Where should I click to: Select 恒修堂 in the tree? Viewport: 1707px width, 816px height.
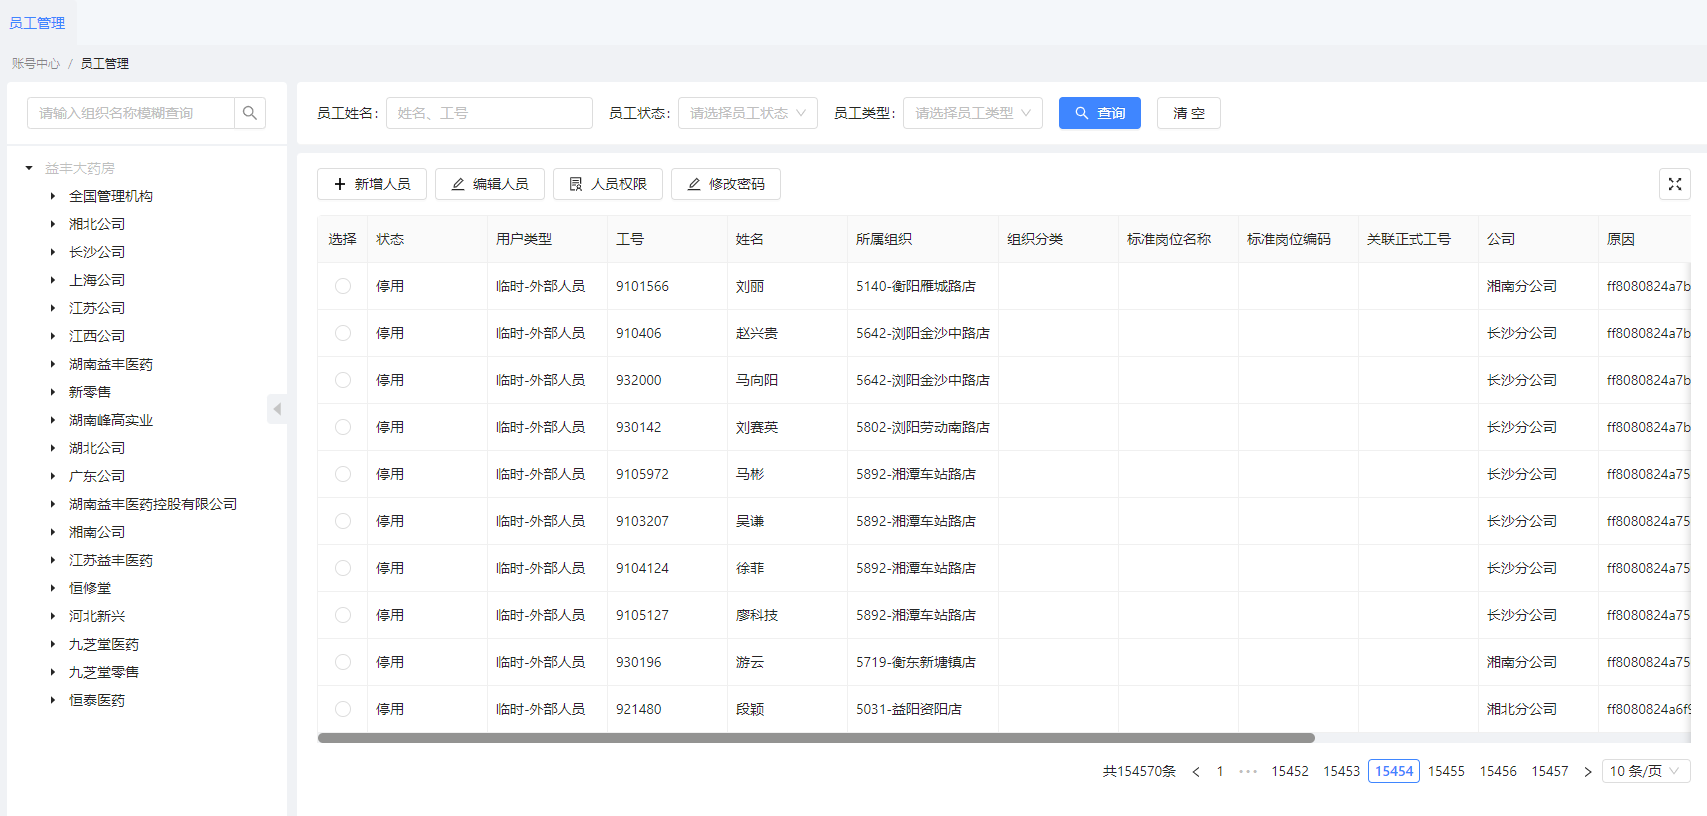click(x=90, y=588)
